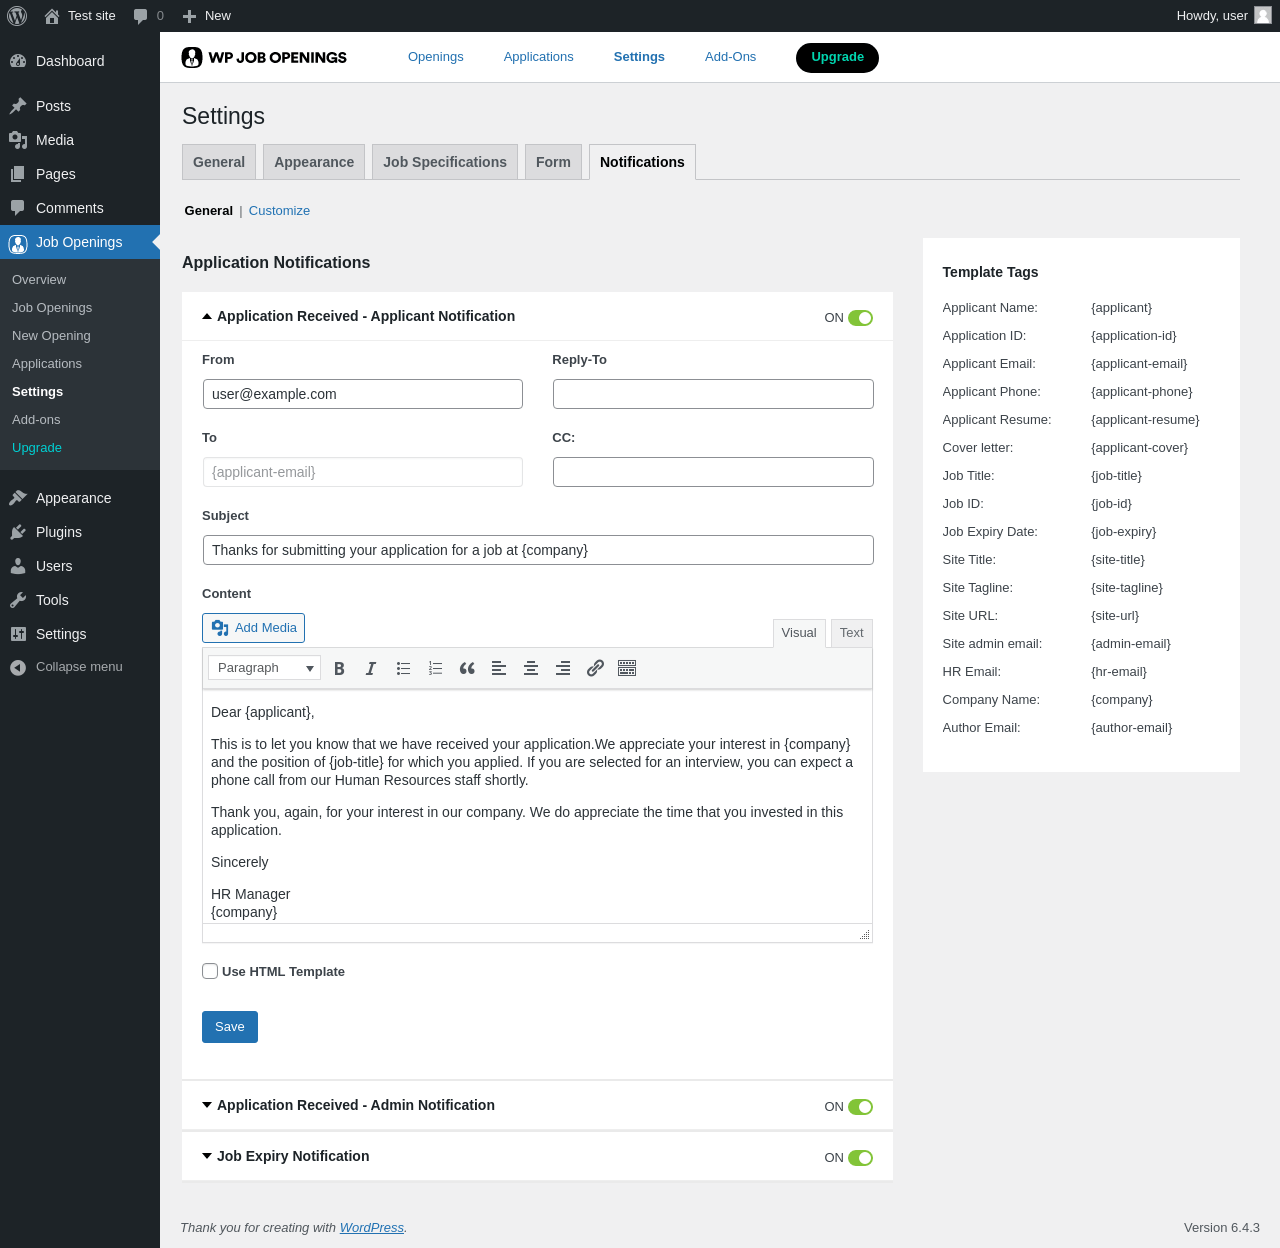
Task: Insert a bulleted list in the content
Action: coord(403,668)
